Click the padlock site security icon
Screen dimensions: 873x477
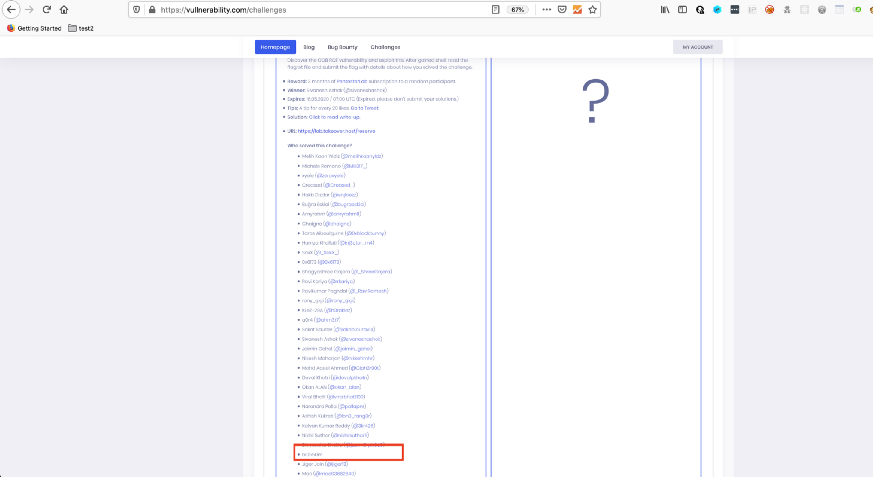click(x=149, y=9)
